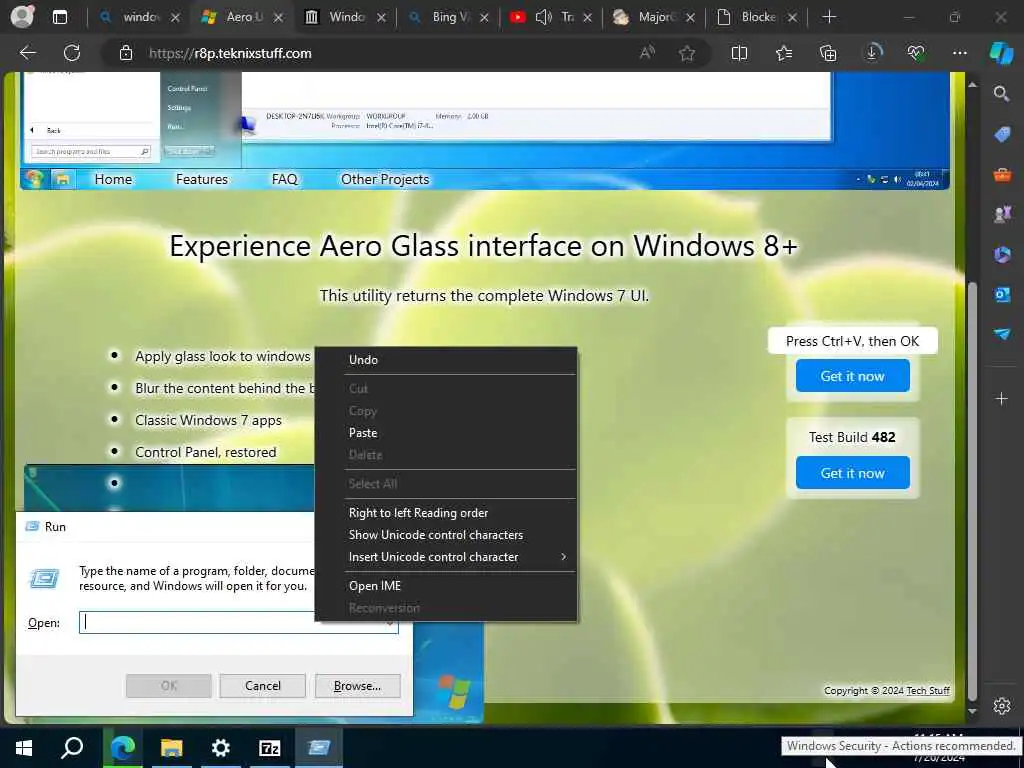Add this page to favorites star
The width and height of the screenshot is (1024, 768).
(686, 53)
